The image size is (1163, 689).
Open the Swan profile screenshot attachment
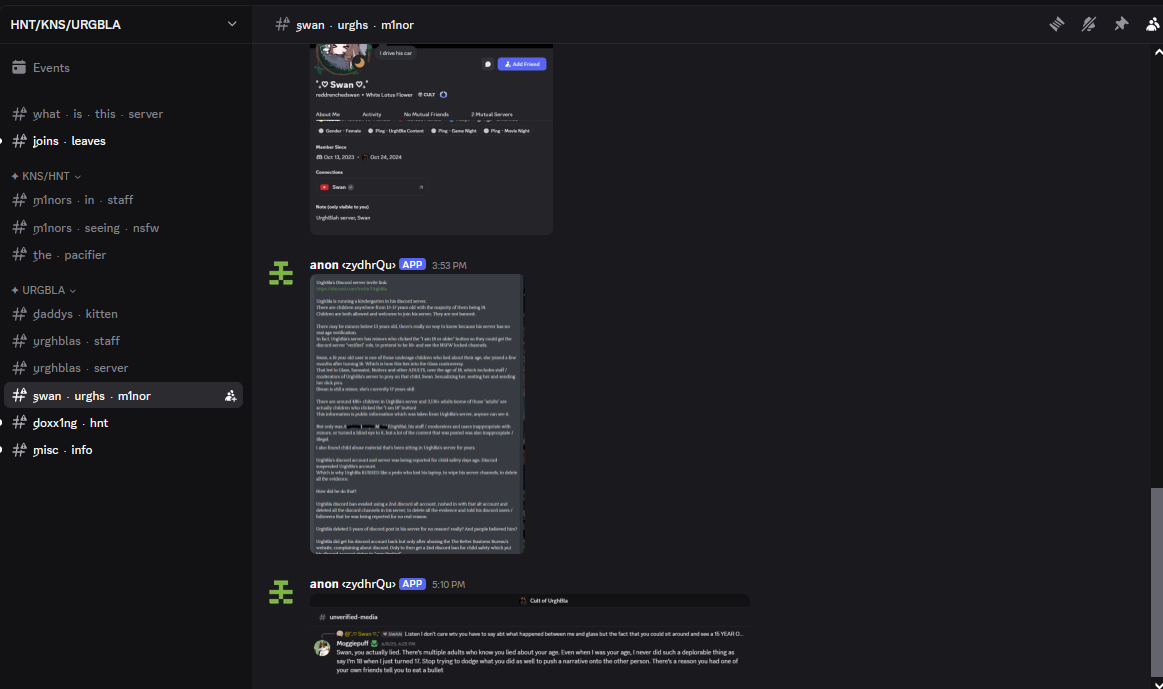431,139
